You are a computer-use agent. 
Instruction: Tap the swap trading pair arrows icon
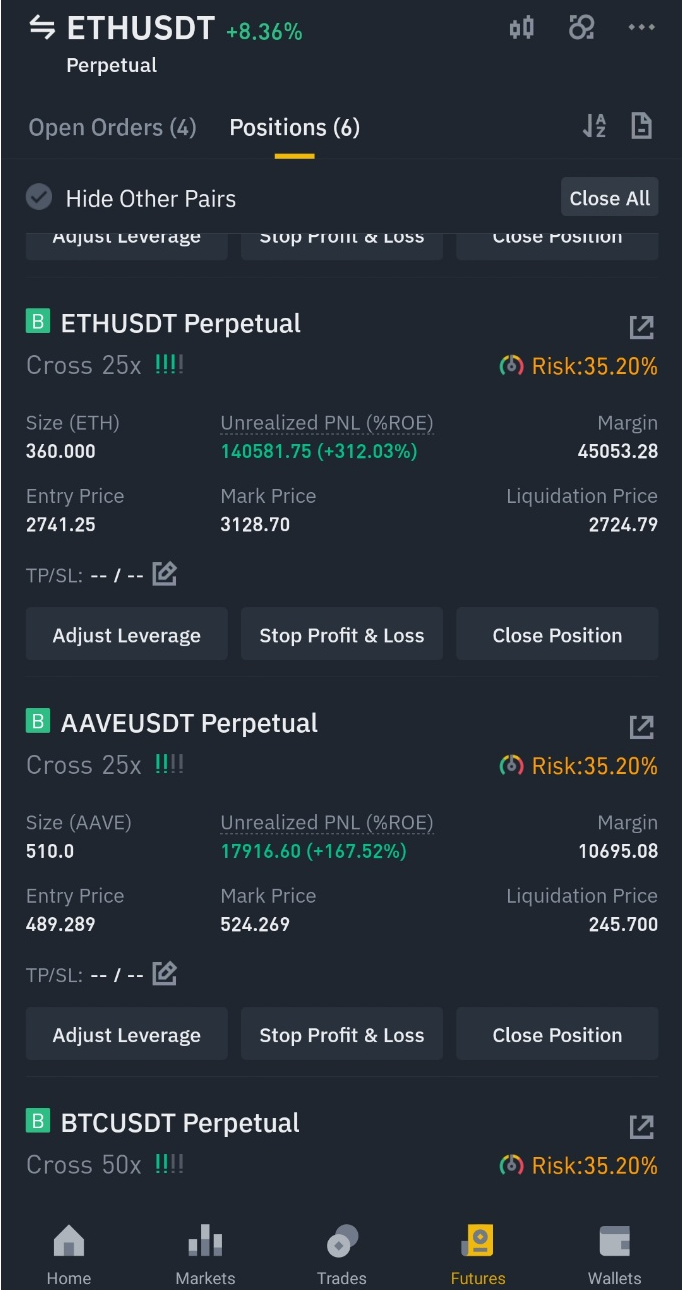tap(42, 28)
